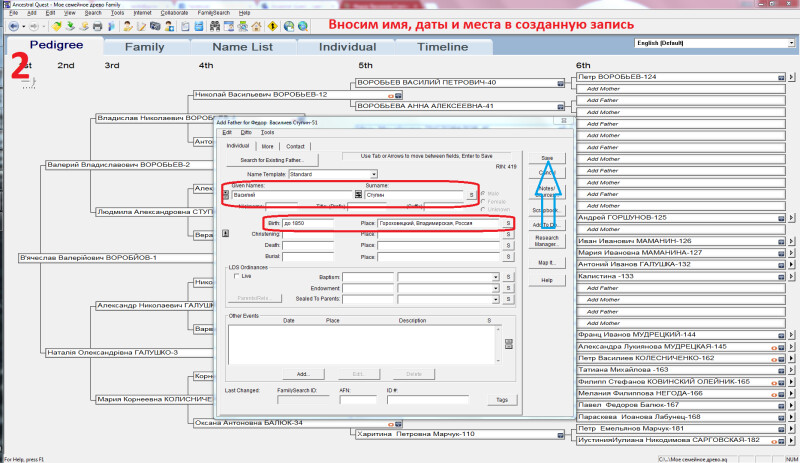Open the Endowment temple dropdown
The height and width of the screenshot is (463, 800).
(x=495, y=288)
